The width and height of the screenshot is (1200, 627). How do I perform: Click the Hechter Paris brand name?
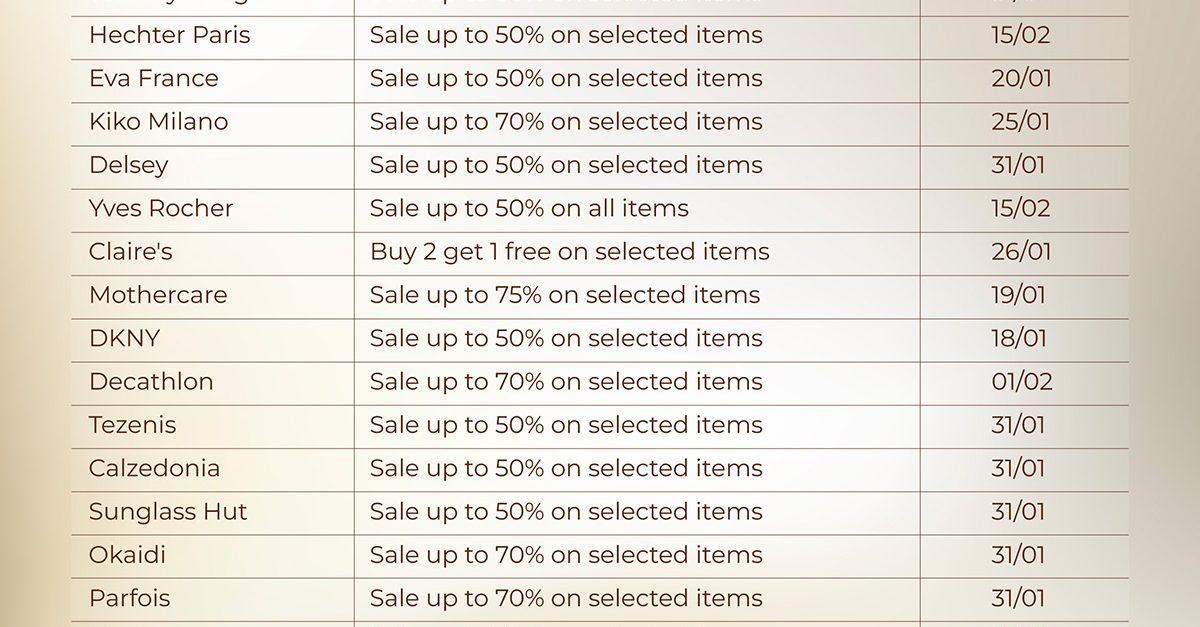pos(169,36)
